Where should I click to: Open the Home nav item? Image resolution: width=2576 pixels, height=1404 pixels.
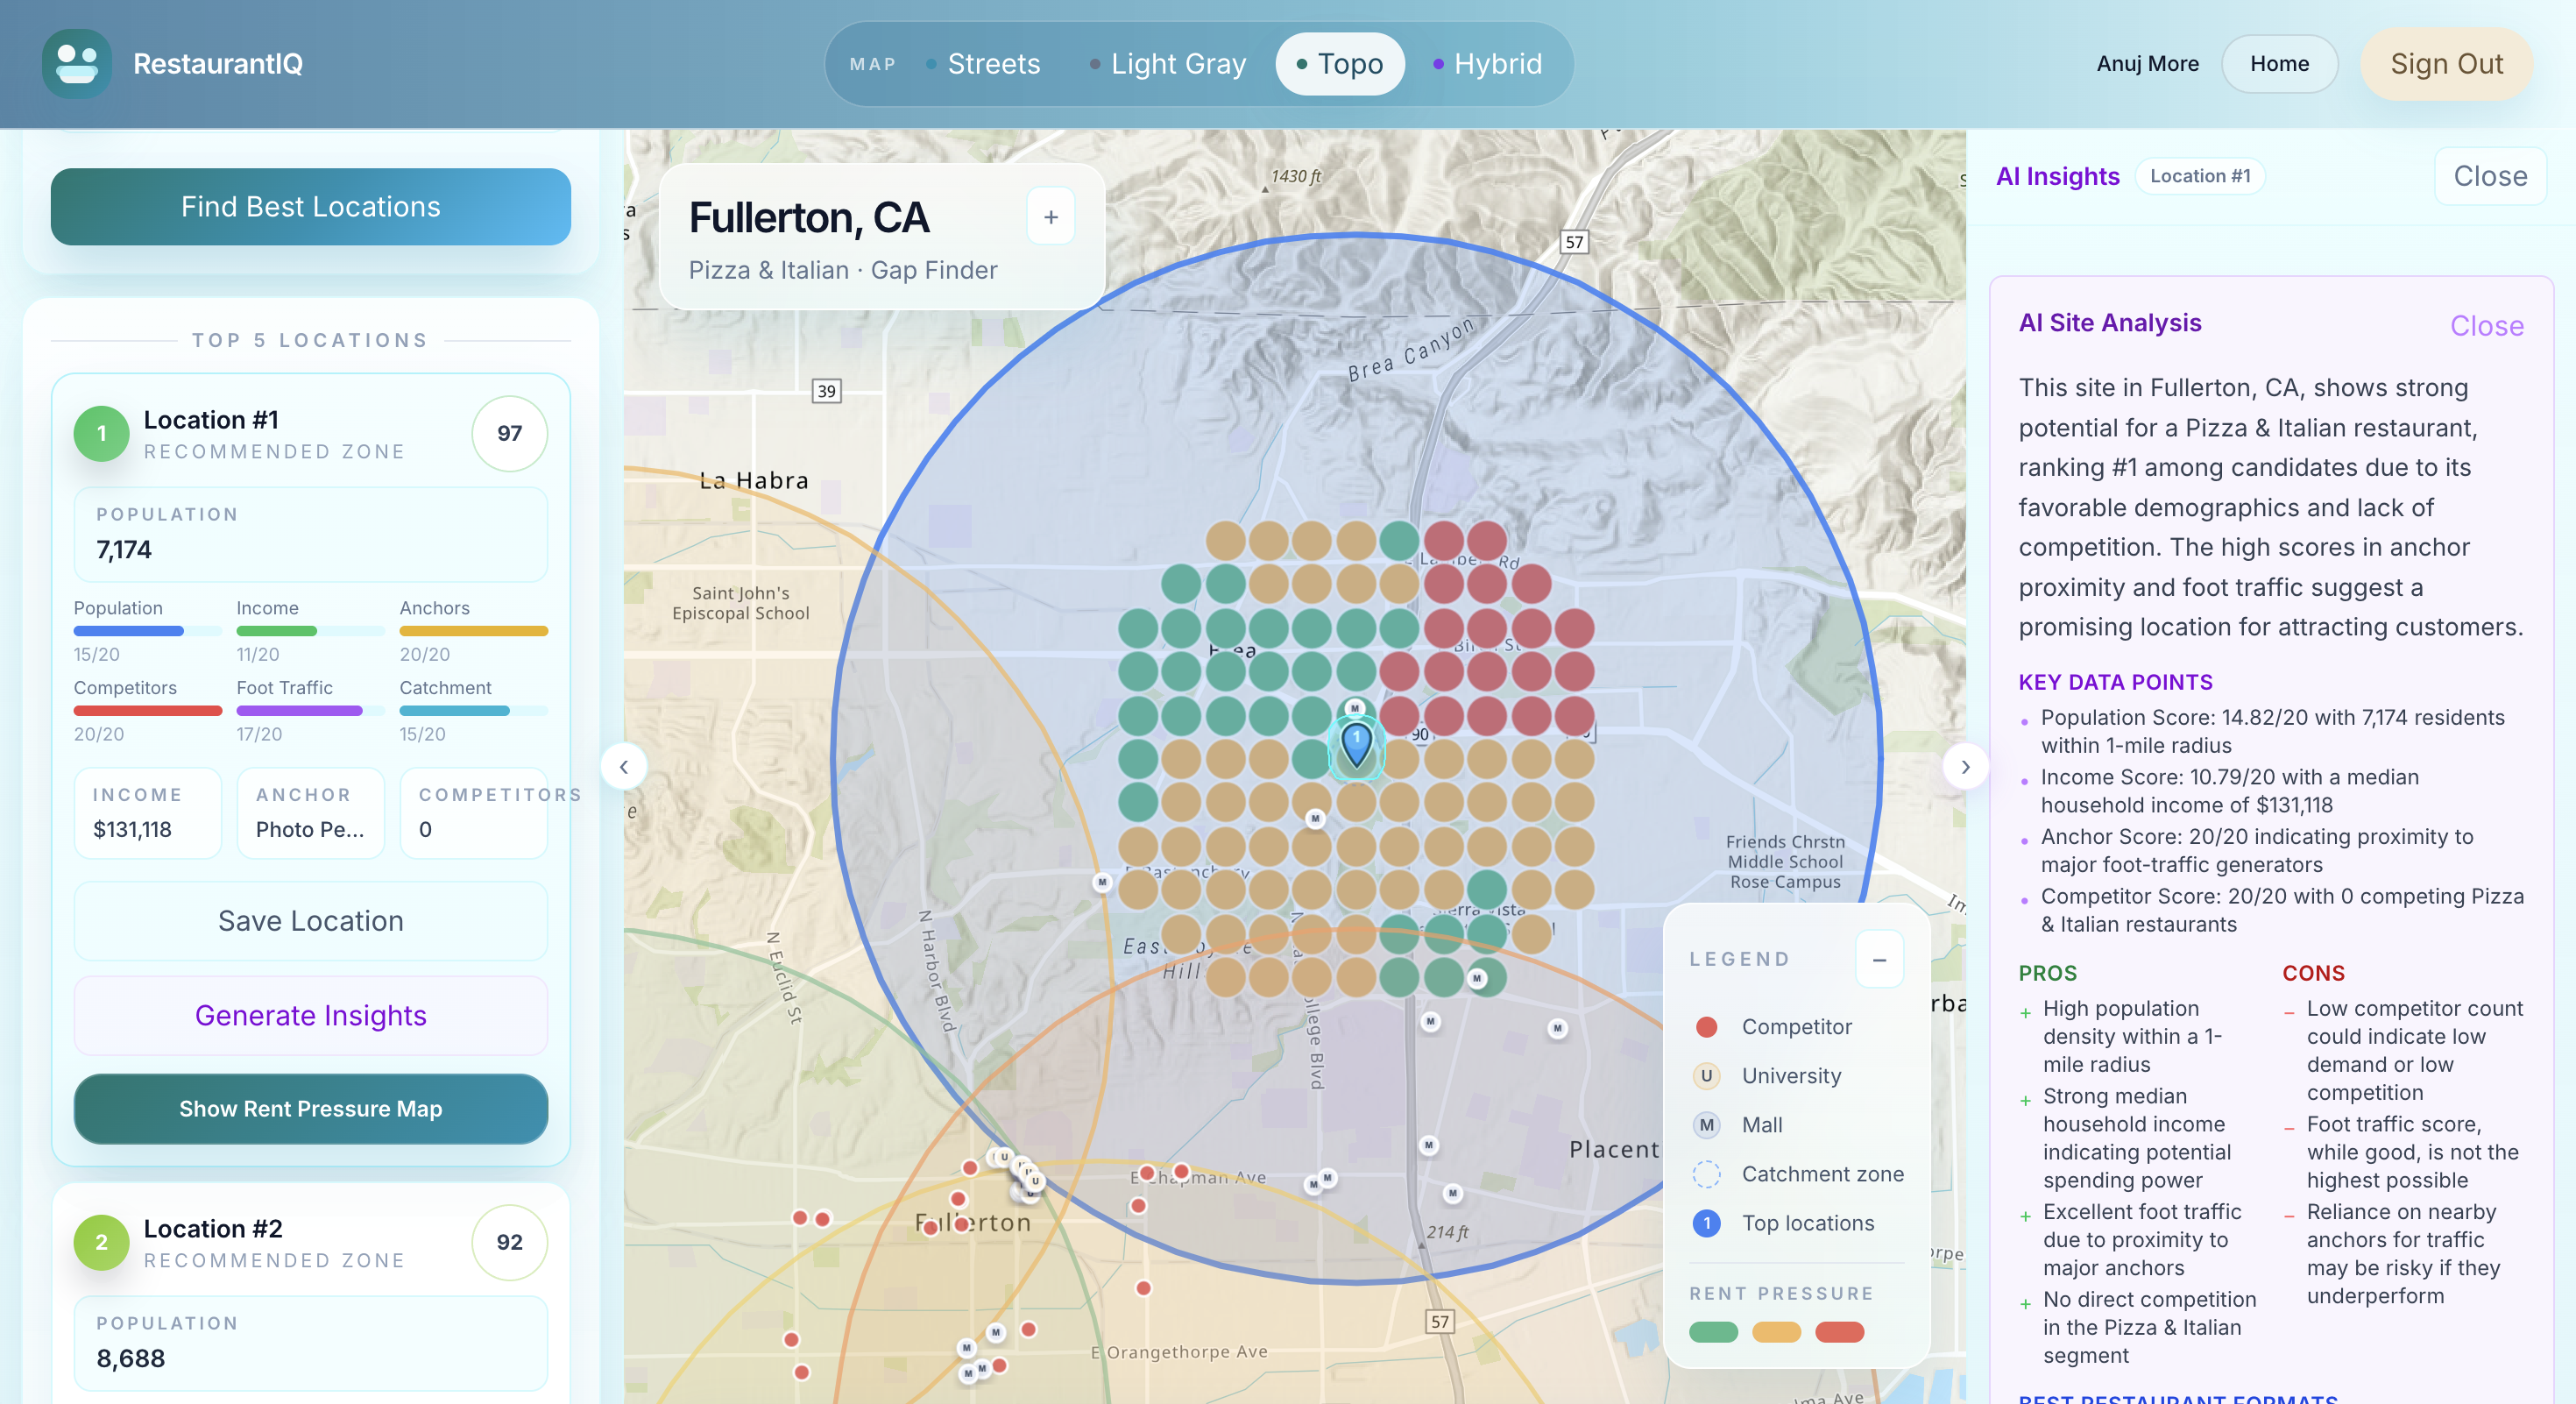(x=2279, y=64)
